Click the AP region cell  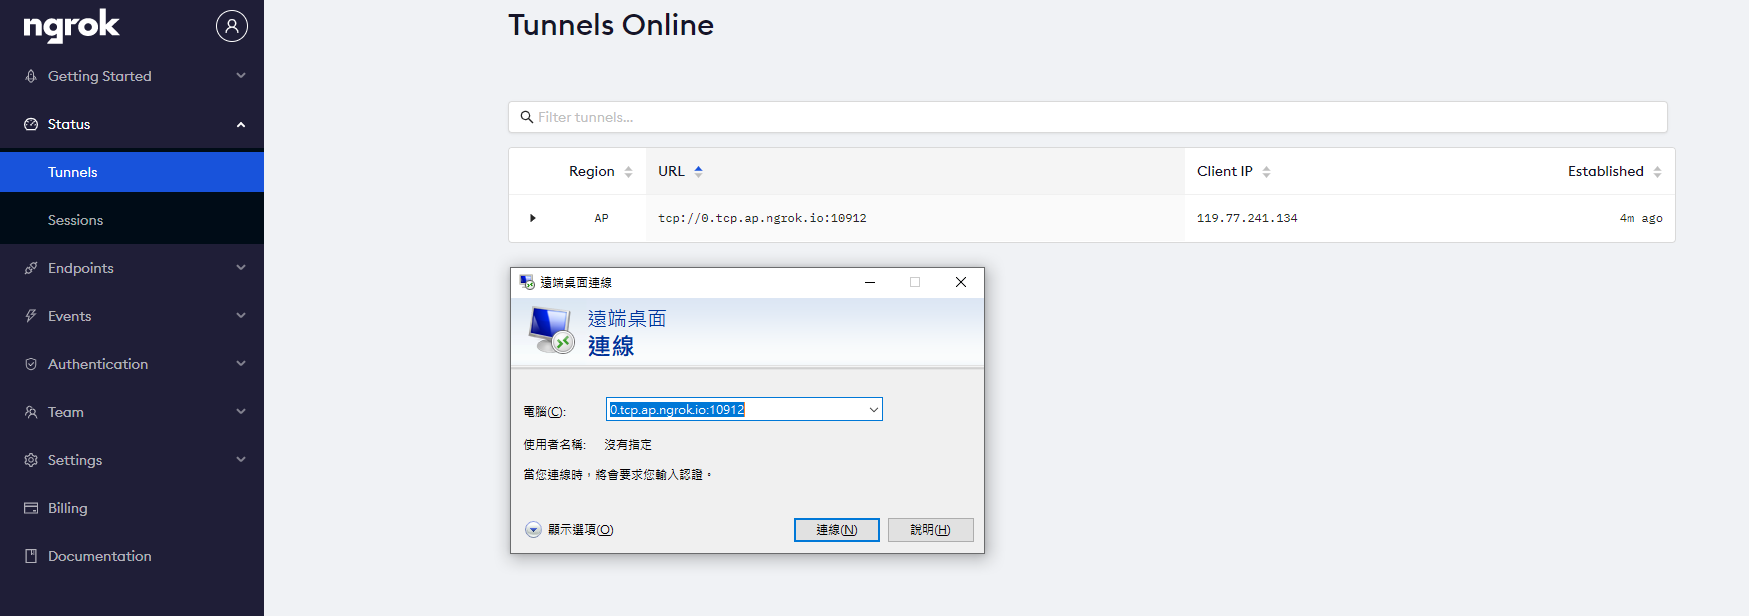(x=601, y=218)
